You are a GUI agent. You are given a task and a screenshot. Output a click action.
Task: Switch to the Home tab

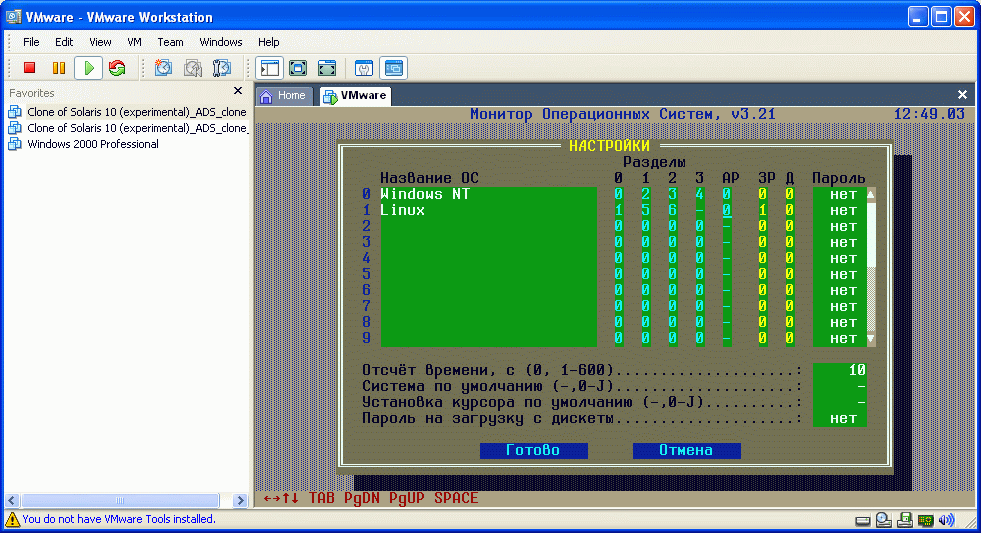point(284,96)
